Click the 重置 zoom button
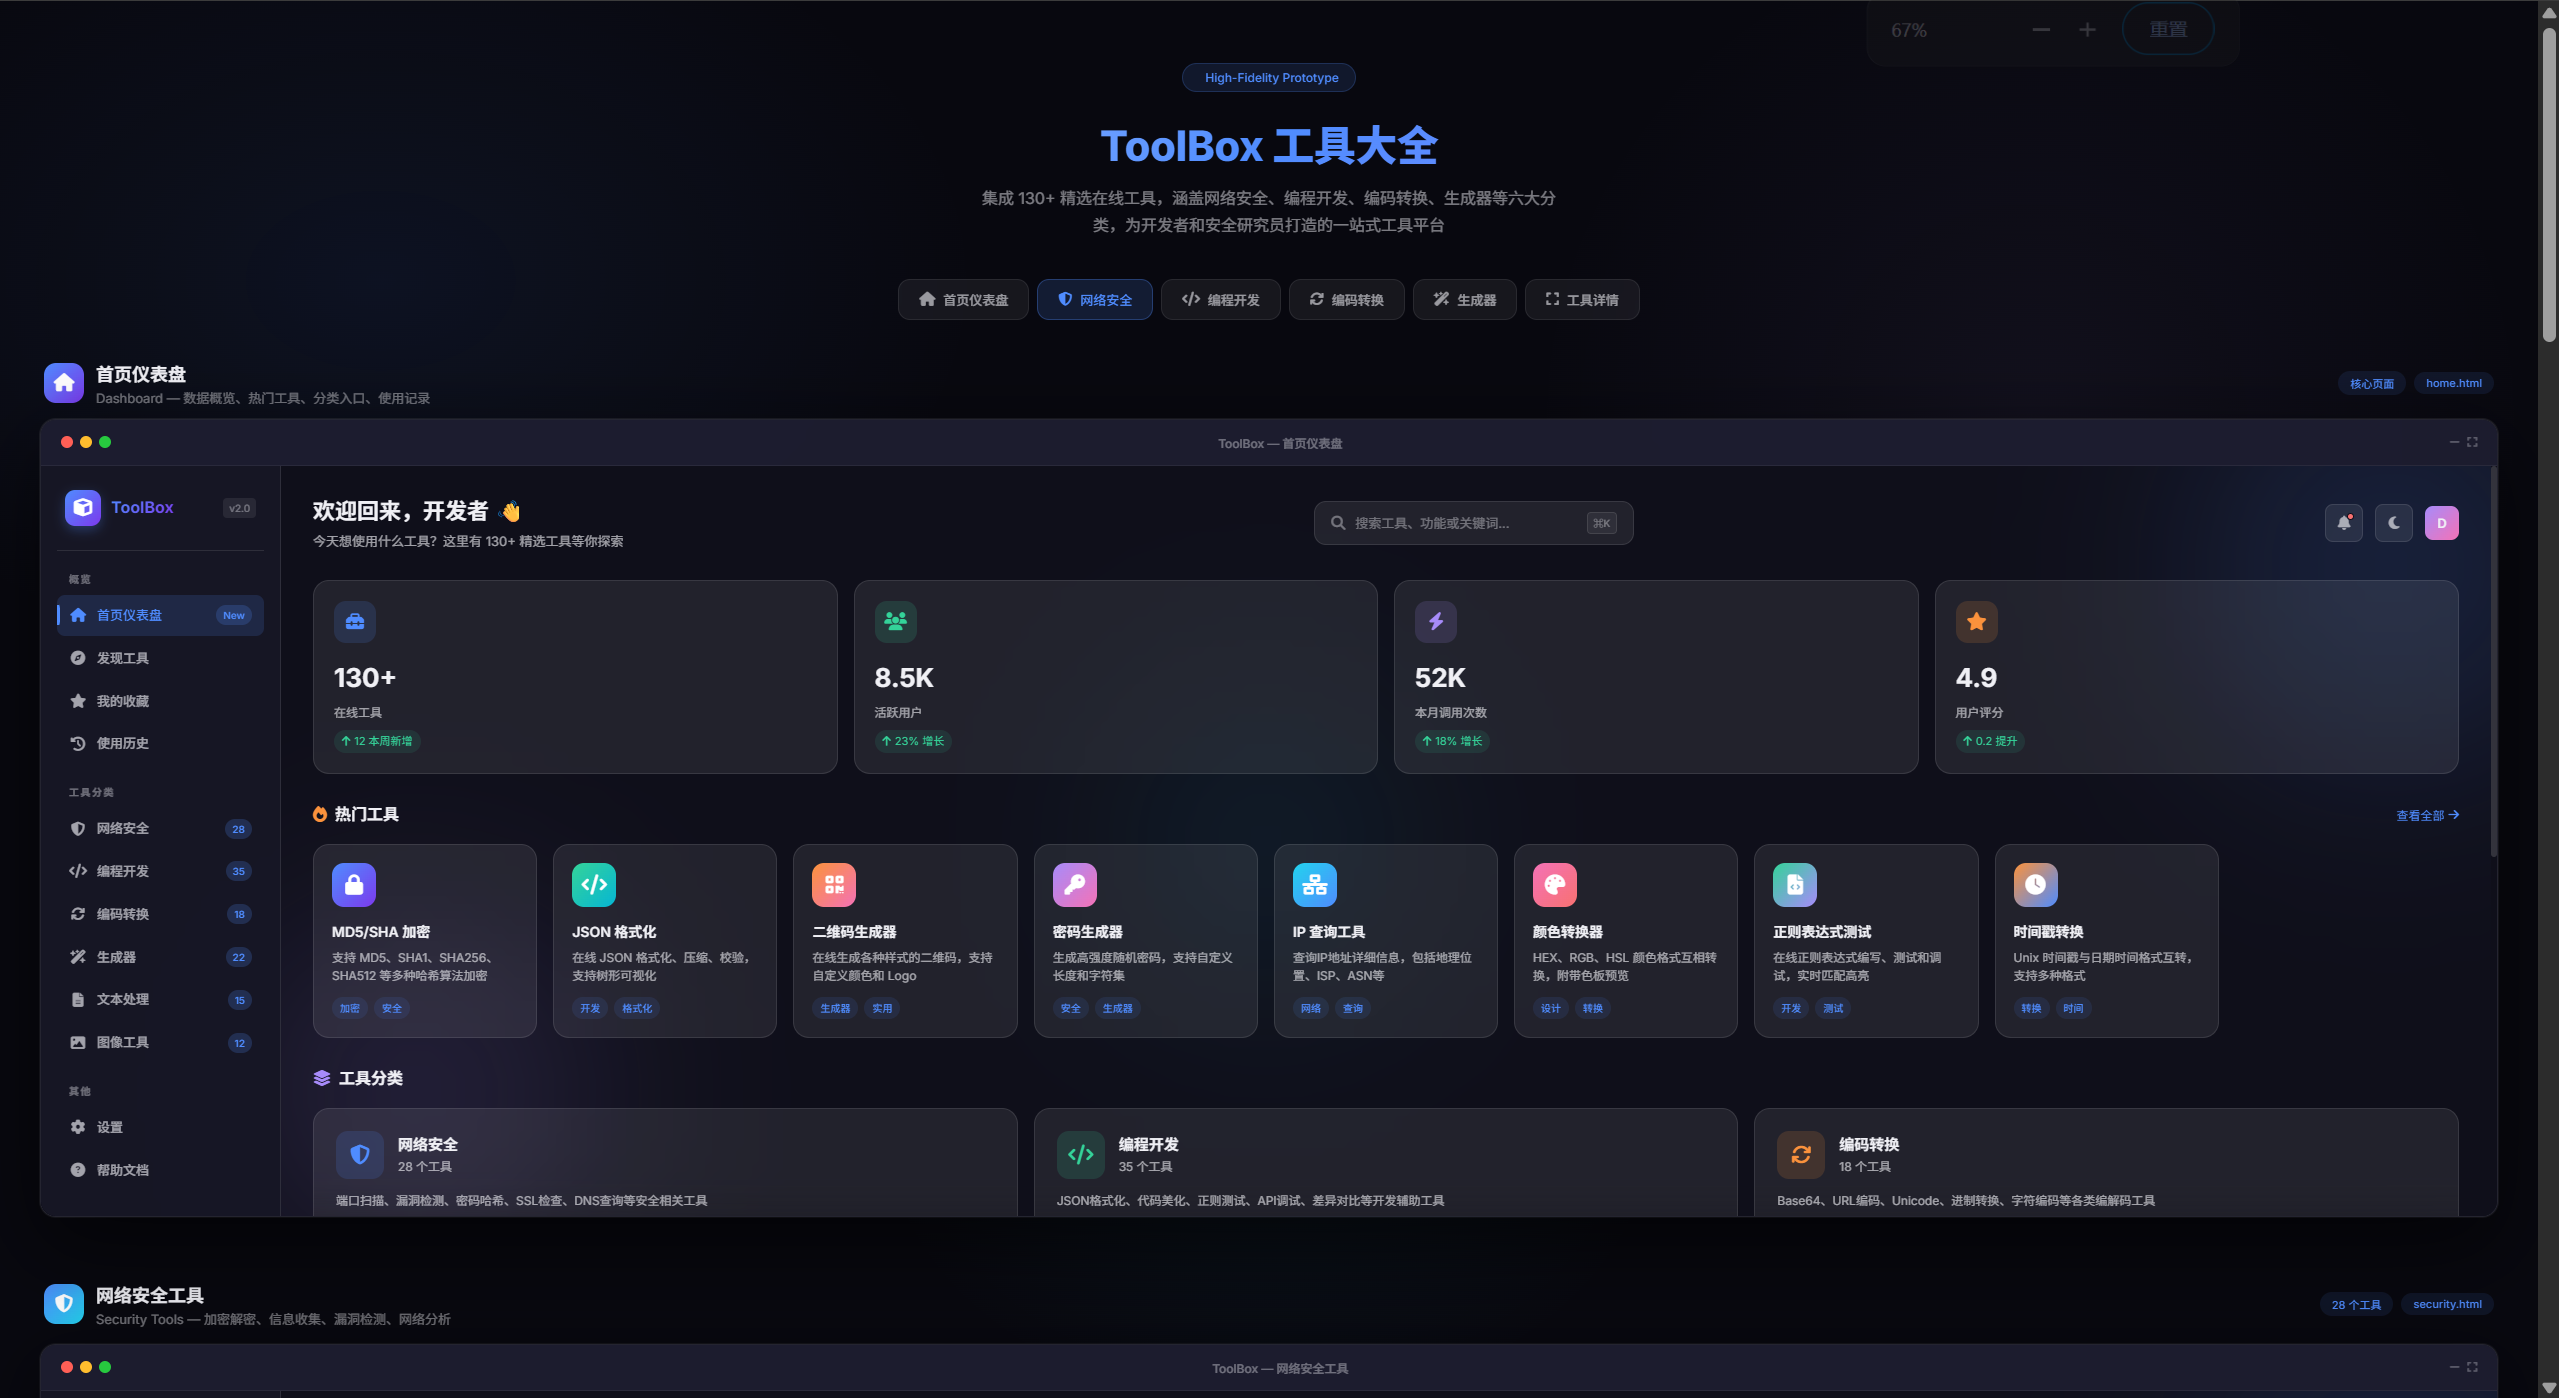 pos(2168,30)
